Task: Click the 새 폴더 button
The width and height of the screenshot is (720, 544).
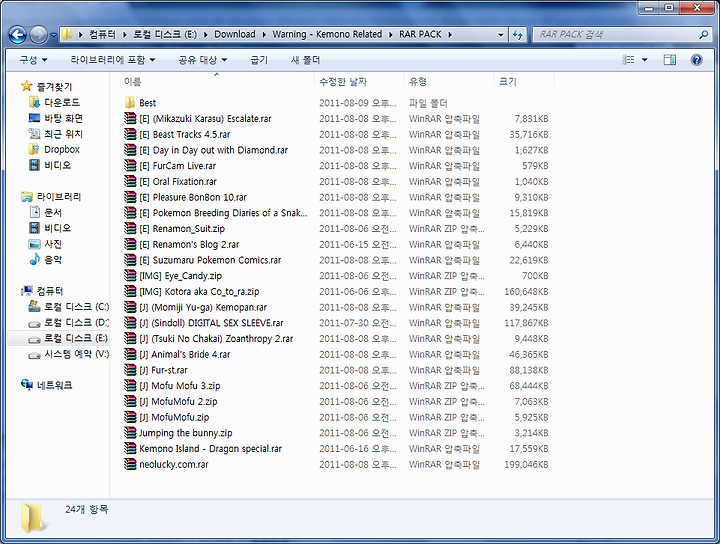Action: pos(305,60)
